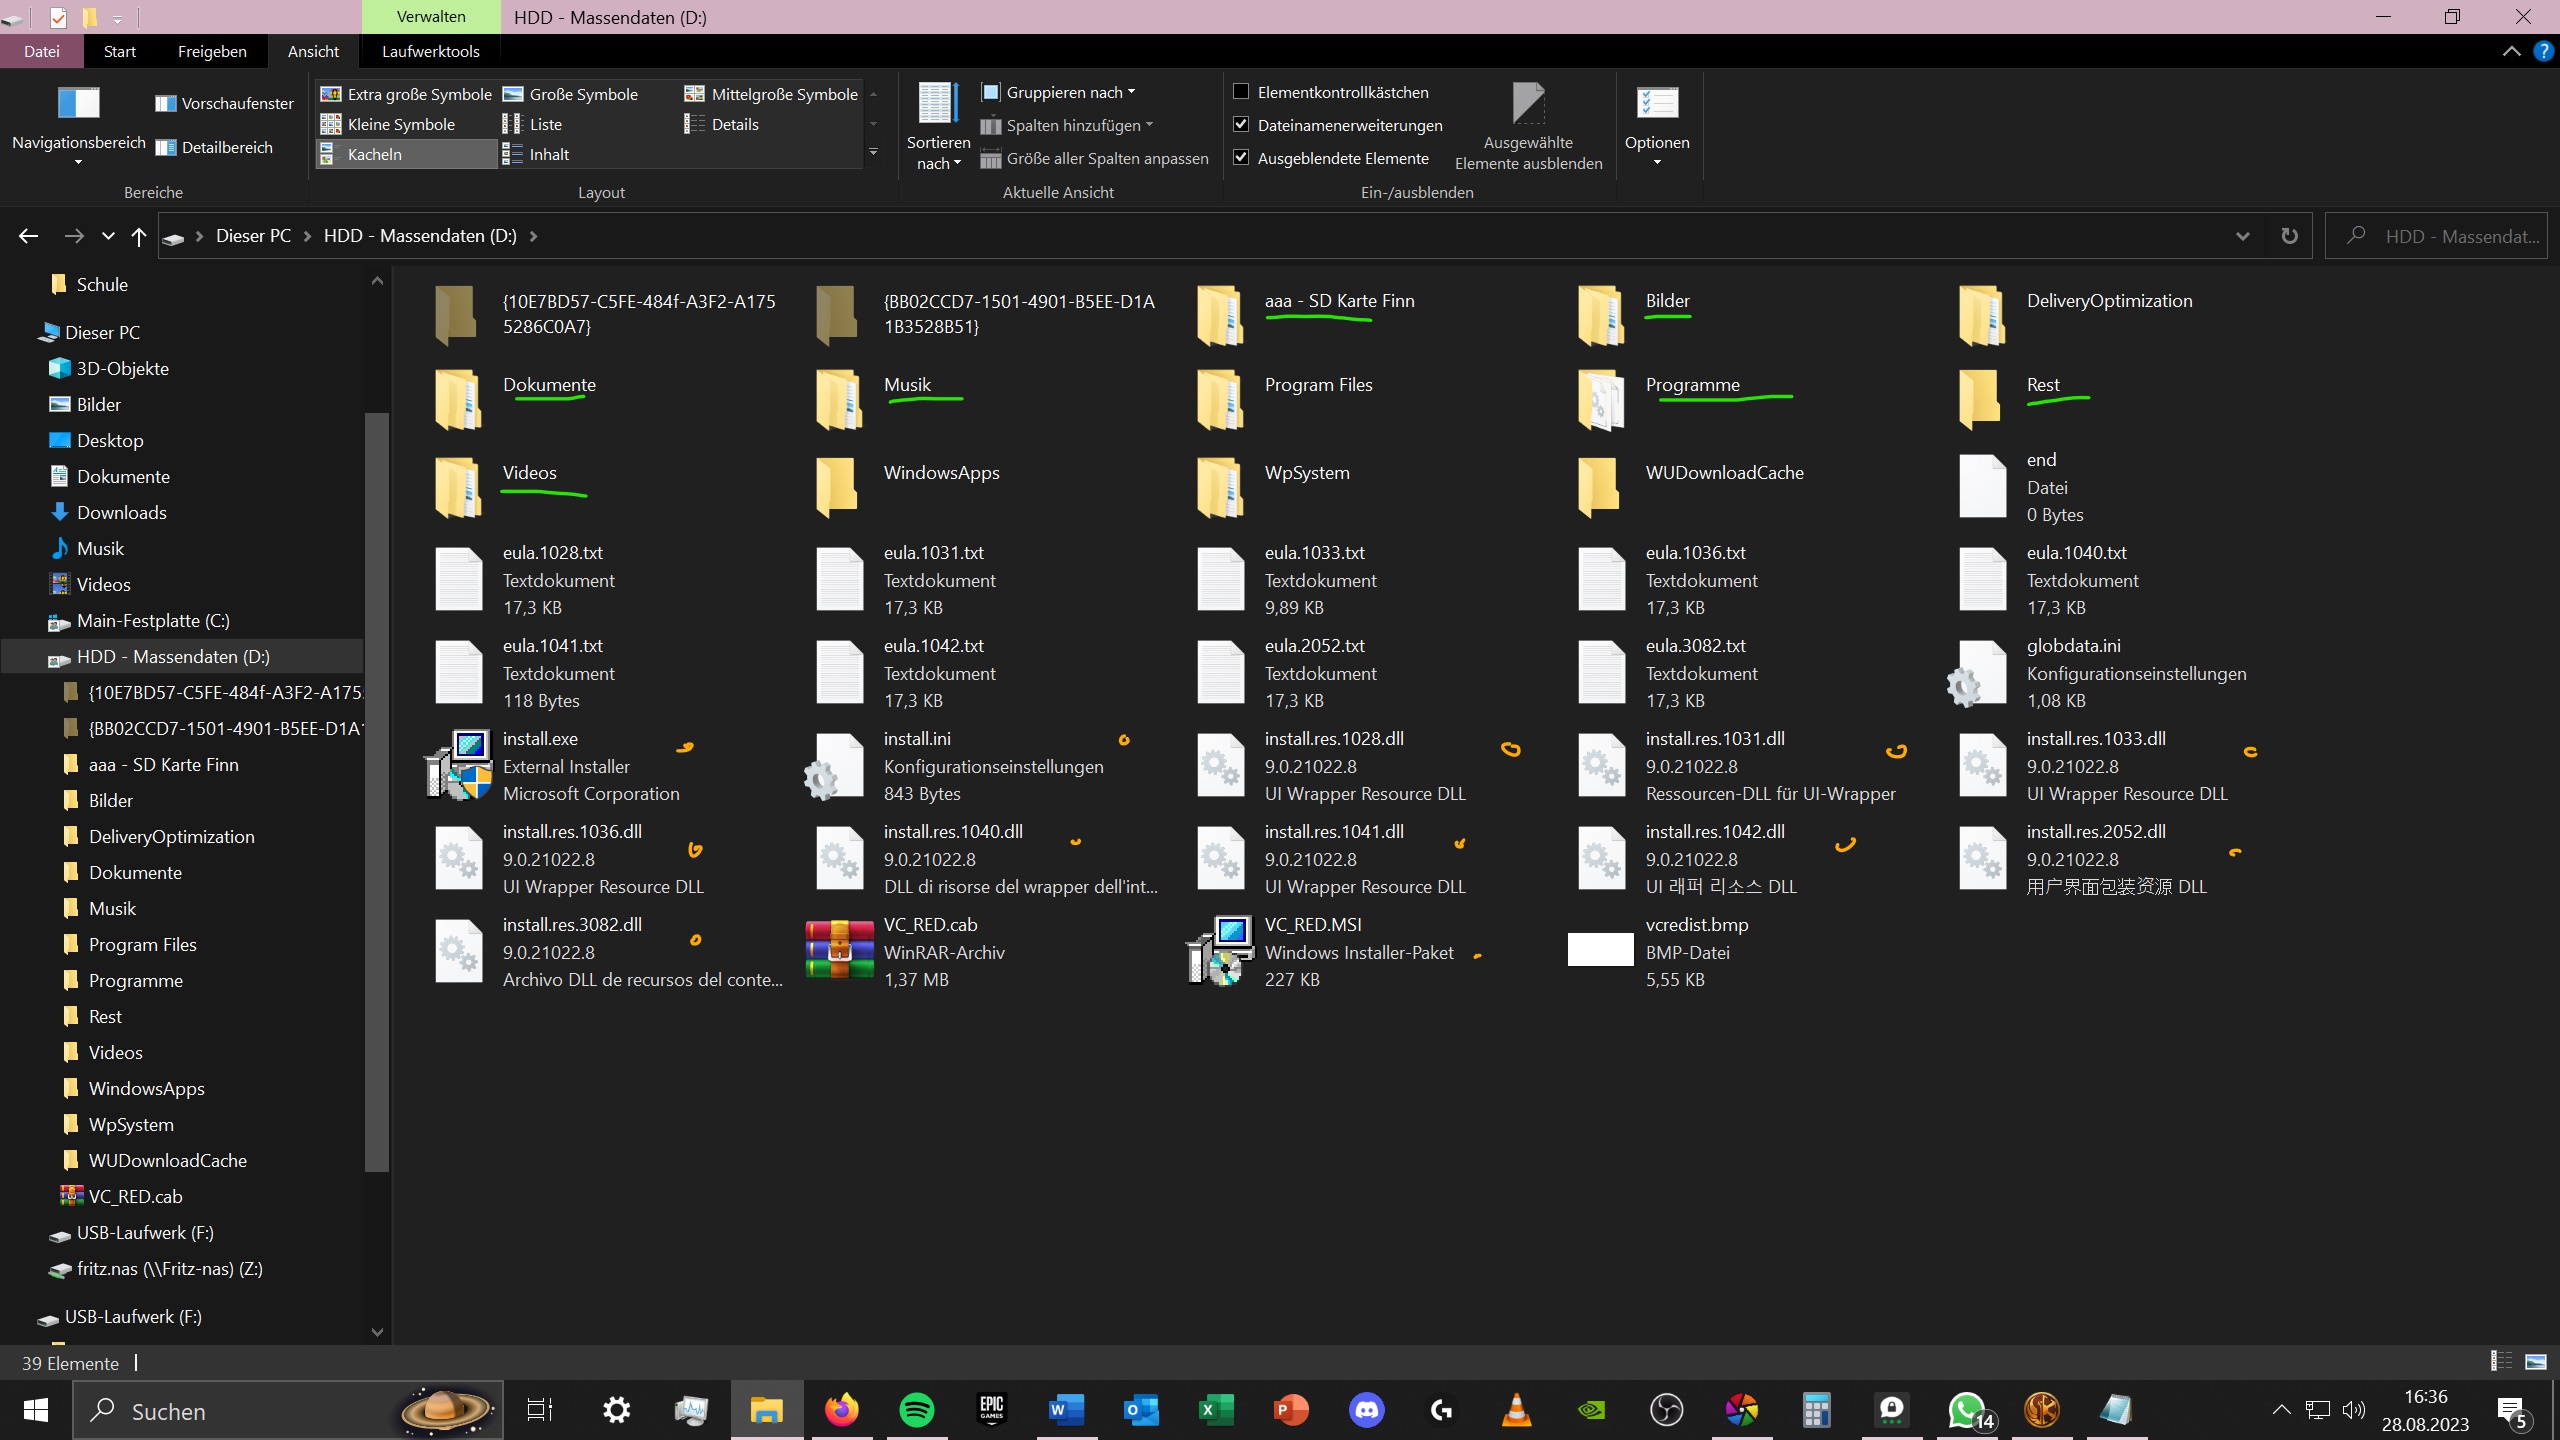2560x1440 pixels.
Task: Uncheck Dateinamenerweiterungen checkbox
Action: pos(1241,125)
